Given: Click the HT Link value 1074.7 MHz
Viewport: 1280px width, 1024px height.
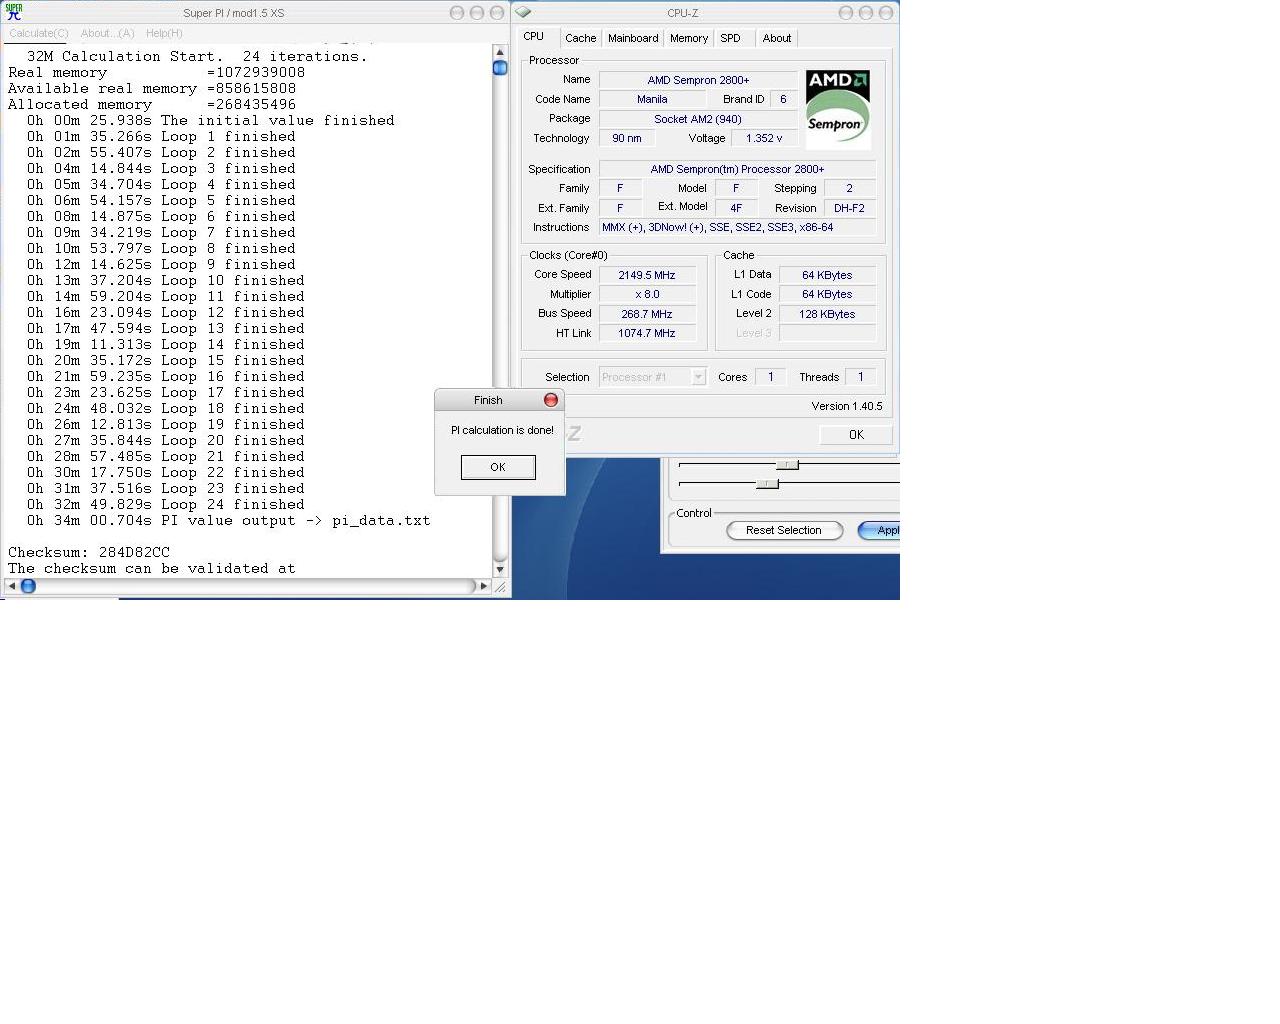Looking at the screenshot, I should pyautogui.click(x=647, y=333).
